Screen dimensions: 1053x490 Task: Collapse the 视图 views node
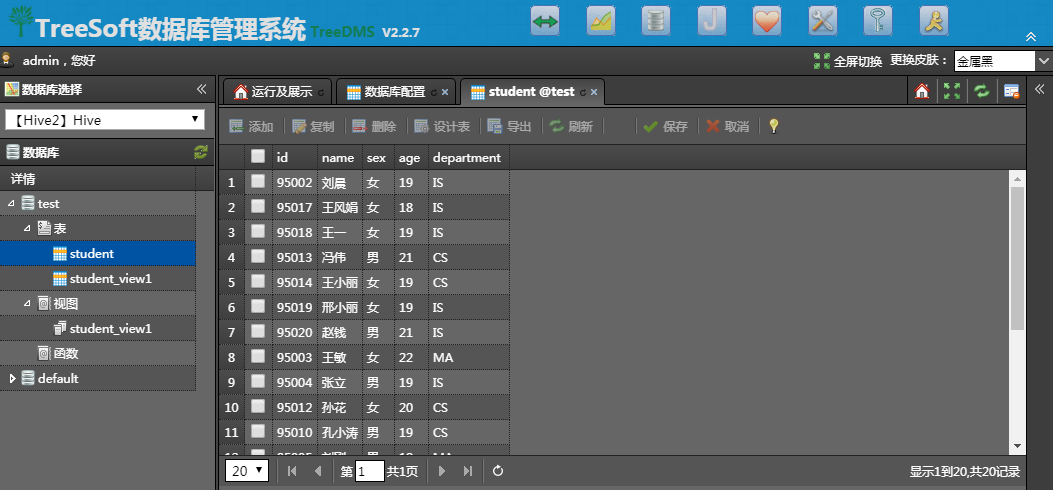point(27,303)
